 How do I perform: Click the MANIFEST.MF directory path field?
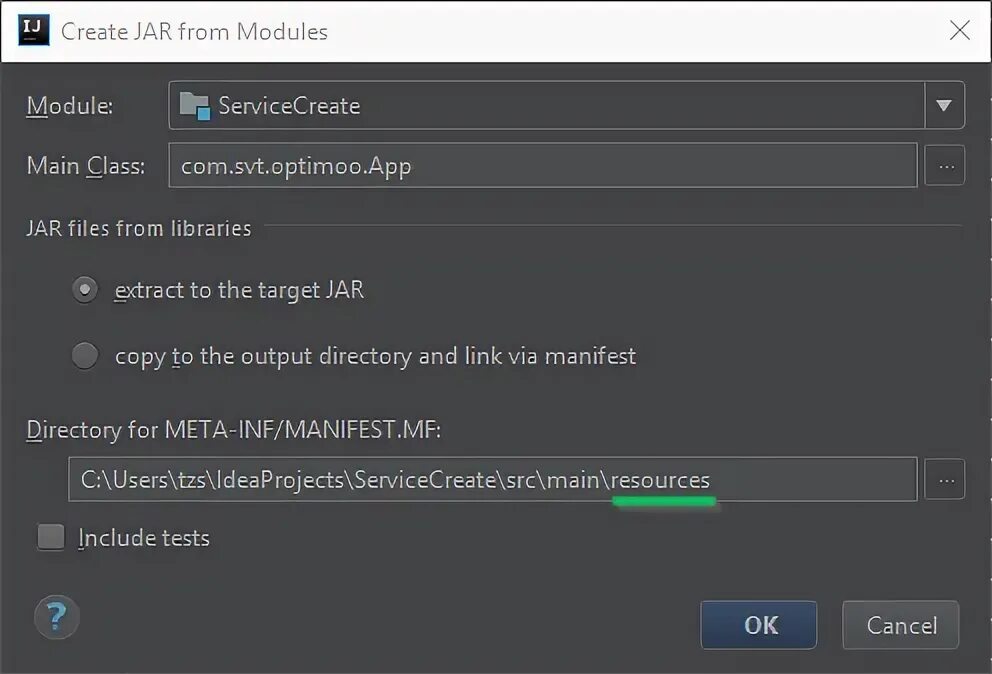pos(492,480)
